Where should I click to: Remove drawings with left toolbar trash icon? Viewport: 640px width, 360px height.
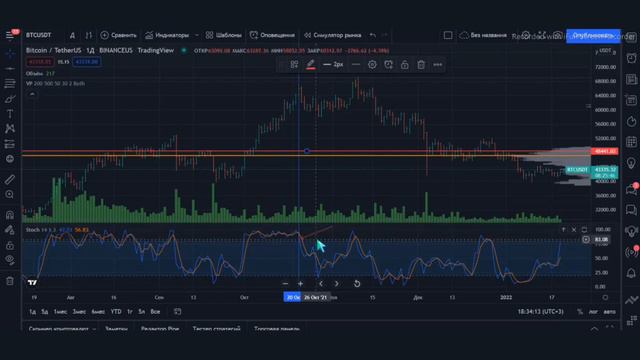coord(10,281)
